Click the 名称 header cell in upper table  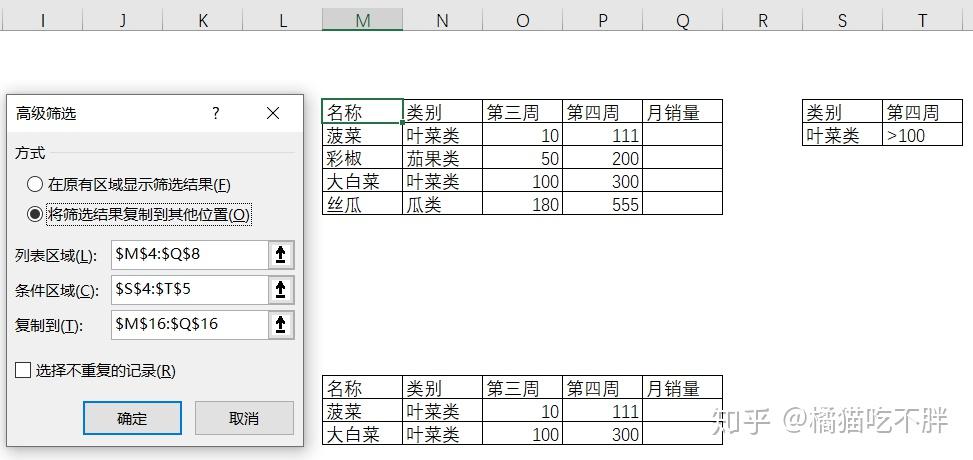click(362, 112)
